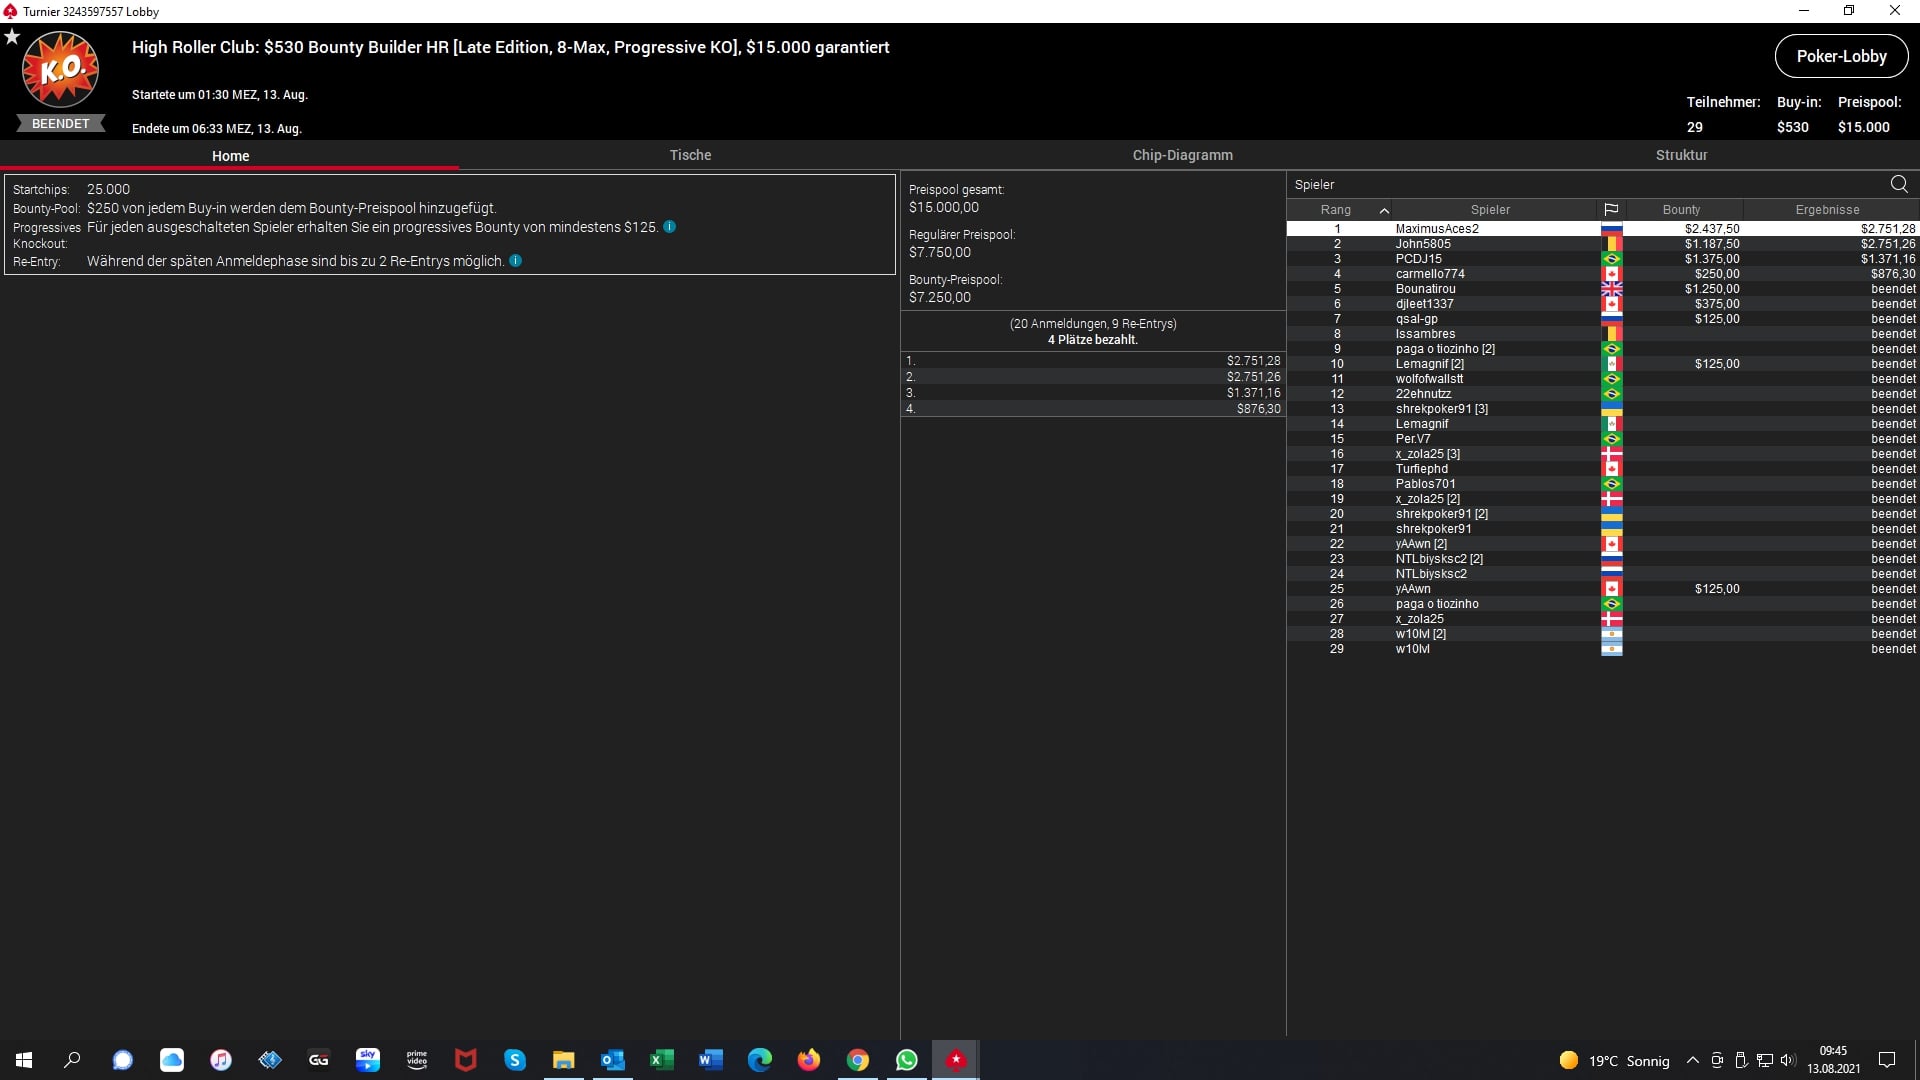
Task: Switch to the Tische tab
Action: [690, 155]
